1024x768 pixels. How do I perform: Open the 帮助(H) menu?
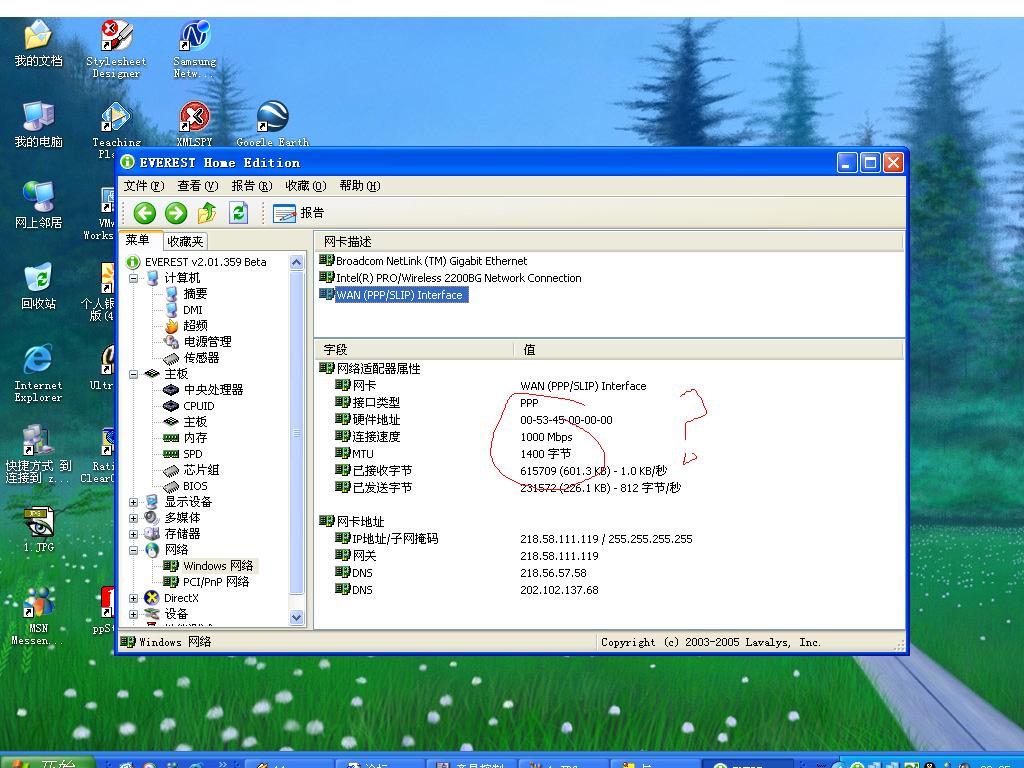click(359, 186)
